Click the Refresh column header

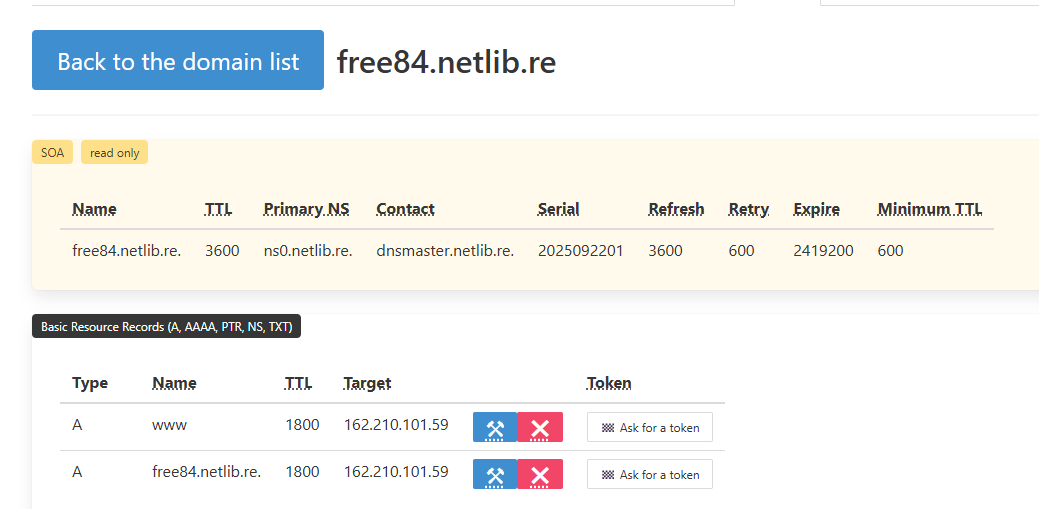676,209
